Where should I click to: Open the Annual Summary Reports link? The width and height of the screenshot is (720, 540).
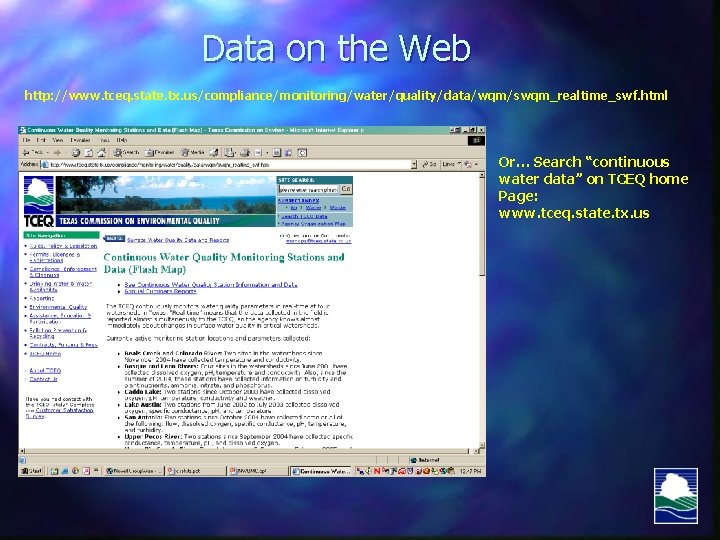pos(160,291)
